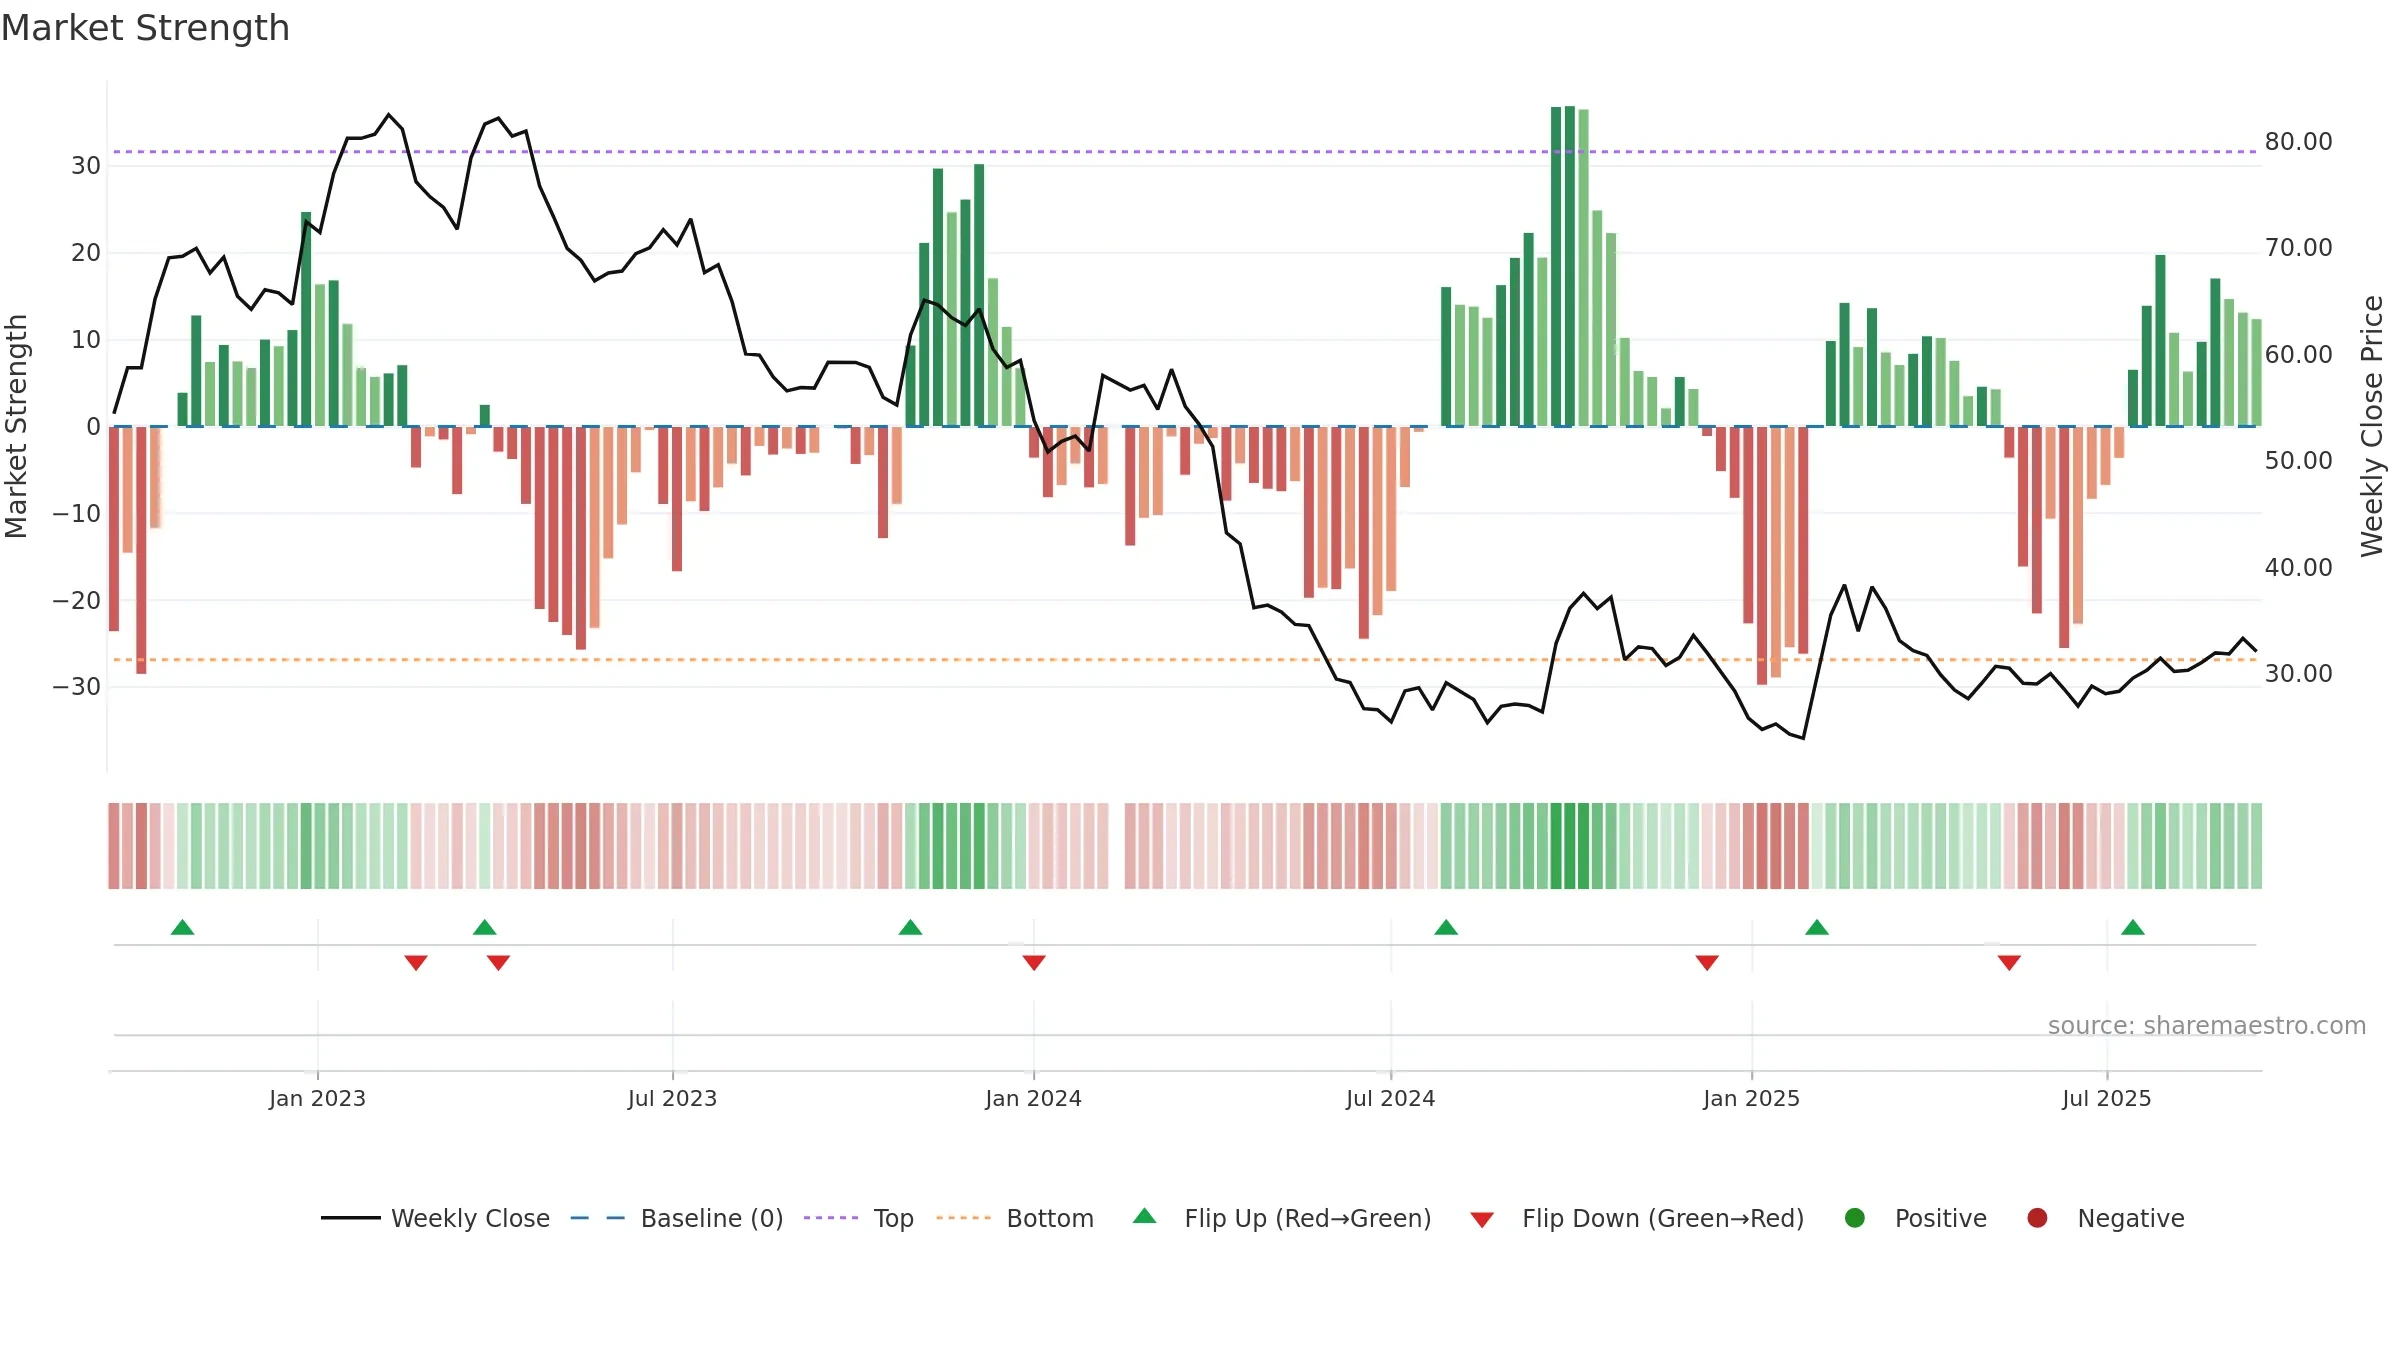This screenshot has width=2400, height=1350.
Task: Toggle the Negative legend entry
Action: [2105, 1218]
